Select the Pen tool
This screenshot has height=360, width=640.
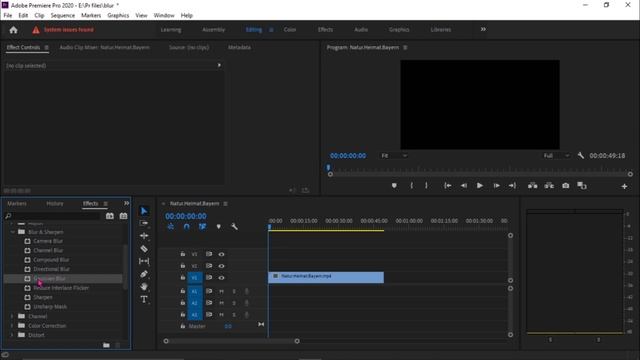[x=144, y=274]
